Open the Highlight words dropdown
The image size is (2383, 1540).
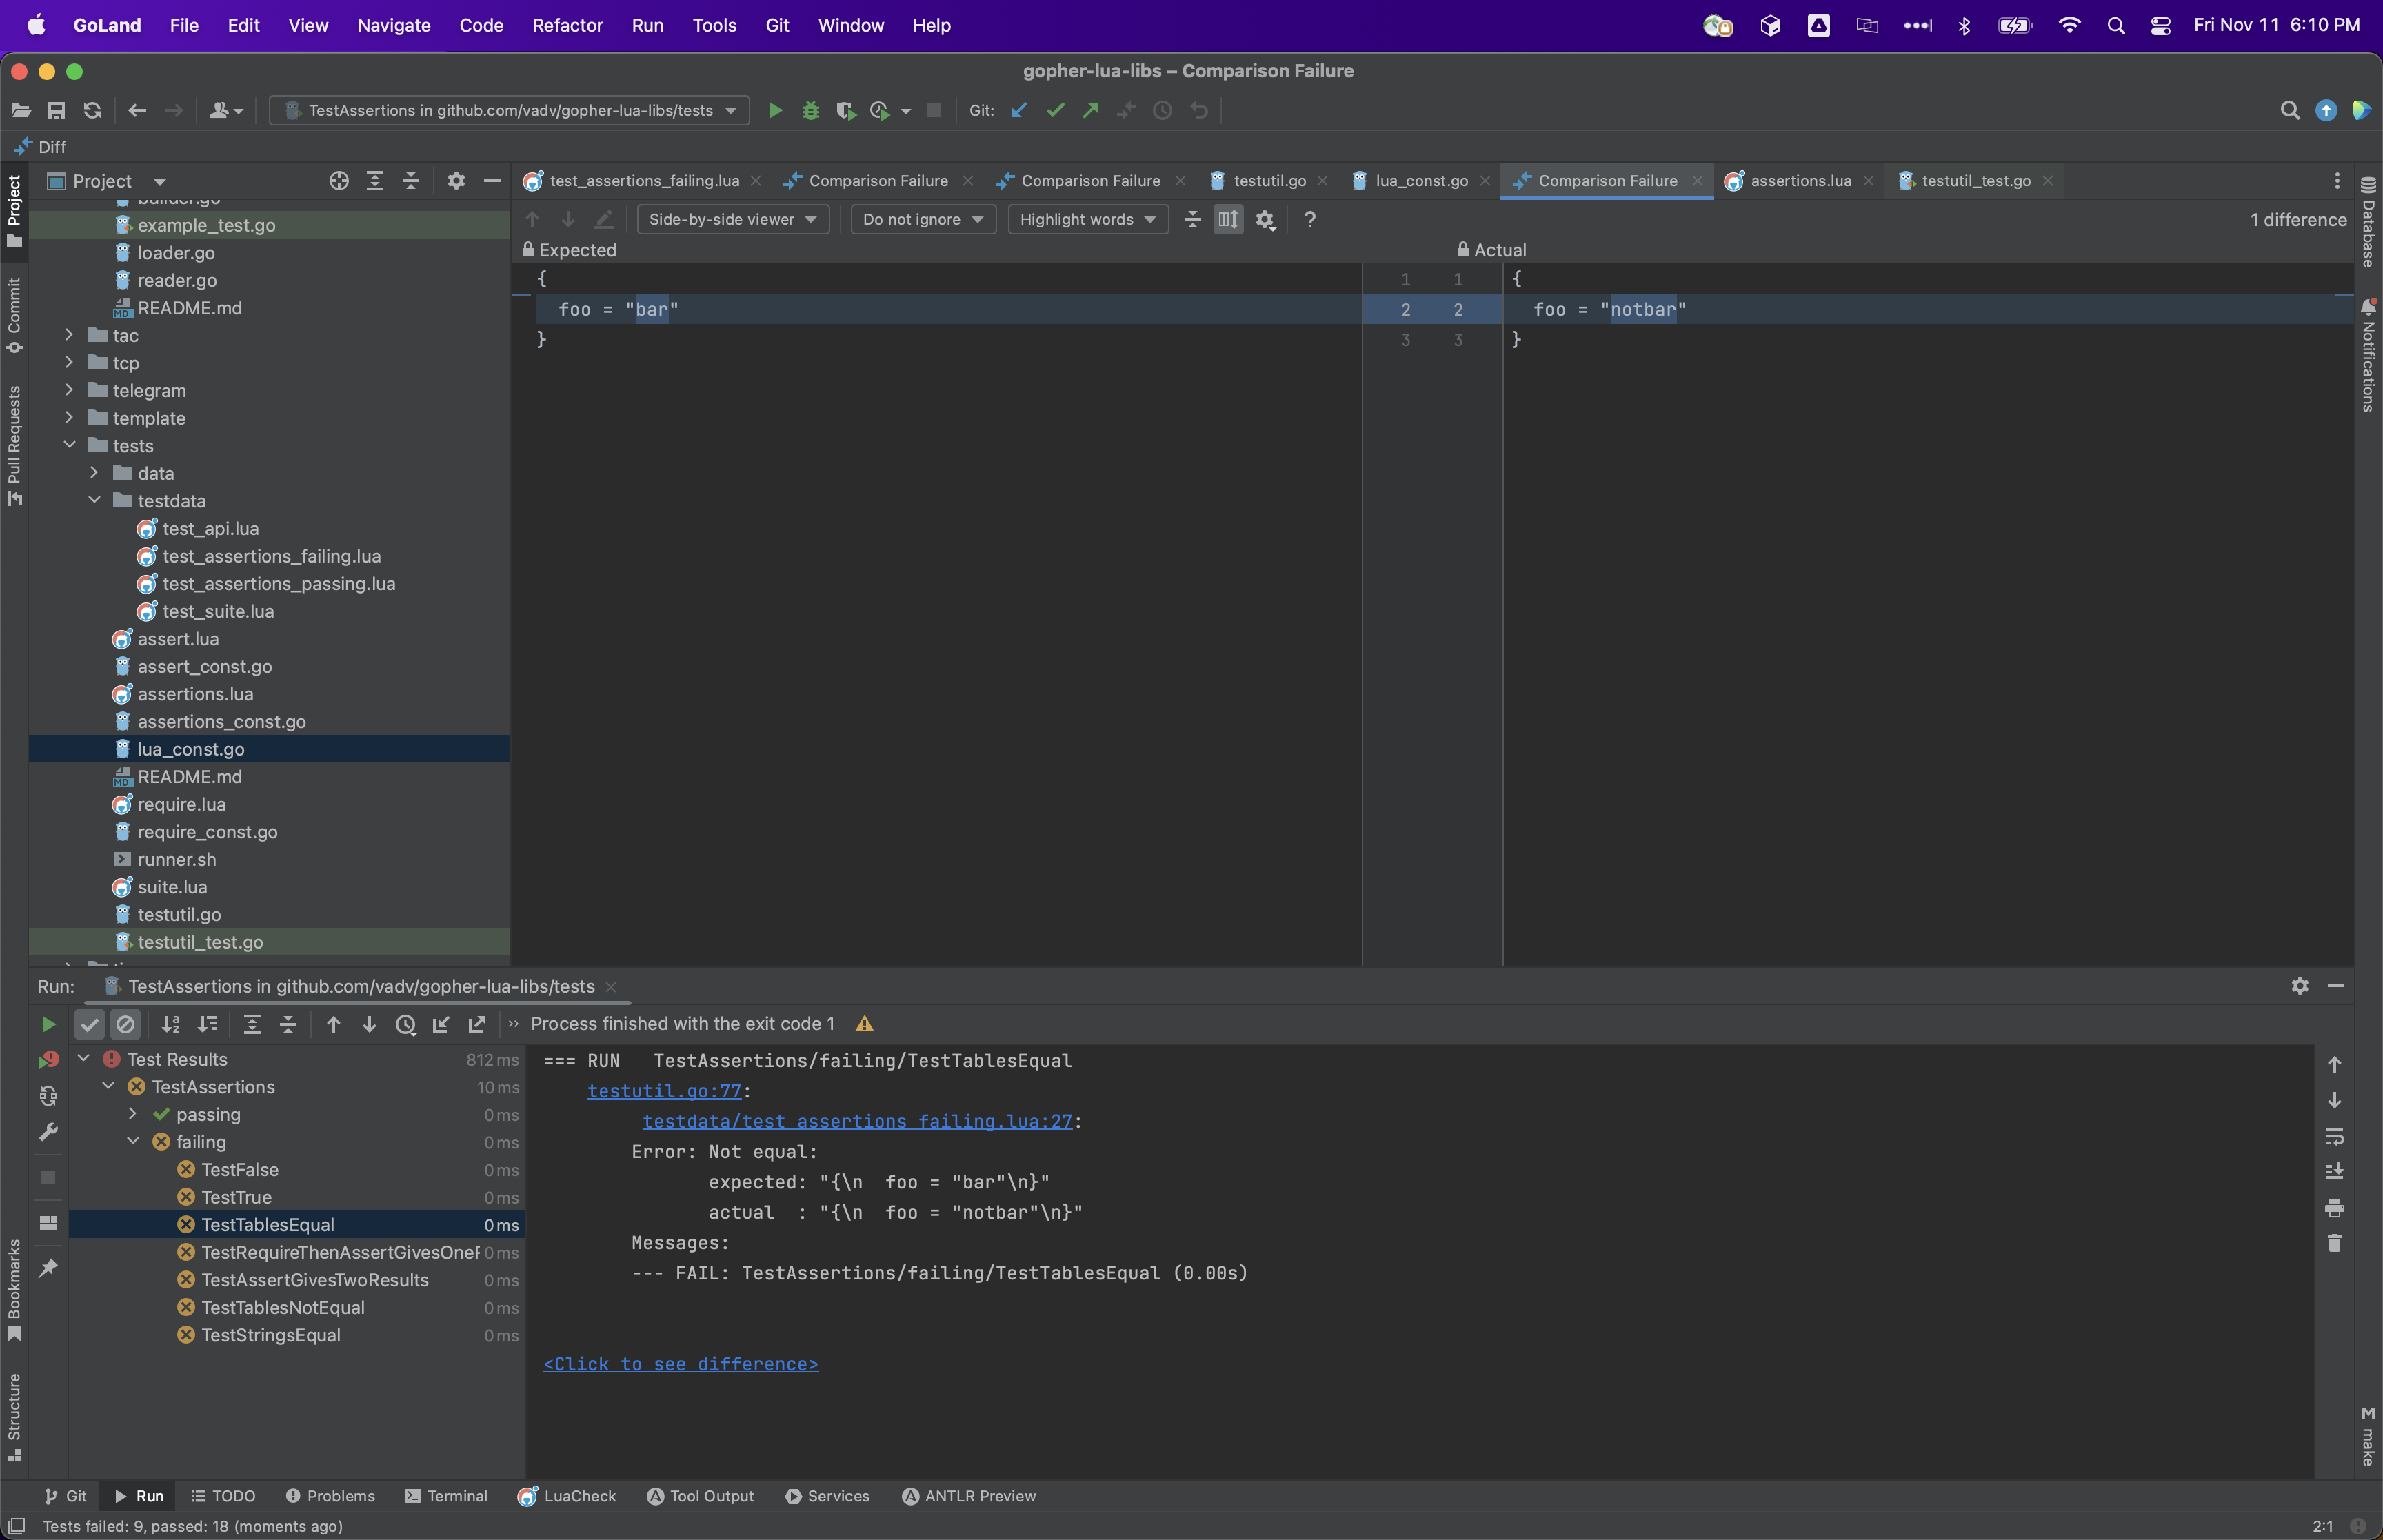coord(1087,220)
